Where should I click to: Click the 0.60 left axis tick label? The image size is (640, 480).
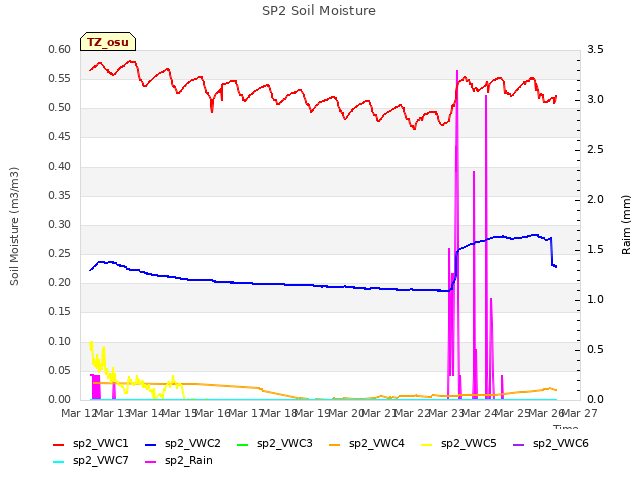[60, 49]
